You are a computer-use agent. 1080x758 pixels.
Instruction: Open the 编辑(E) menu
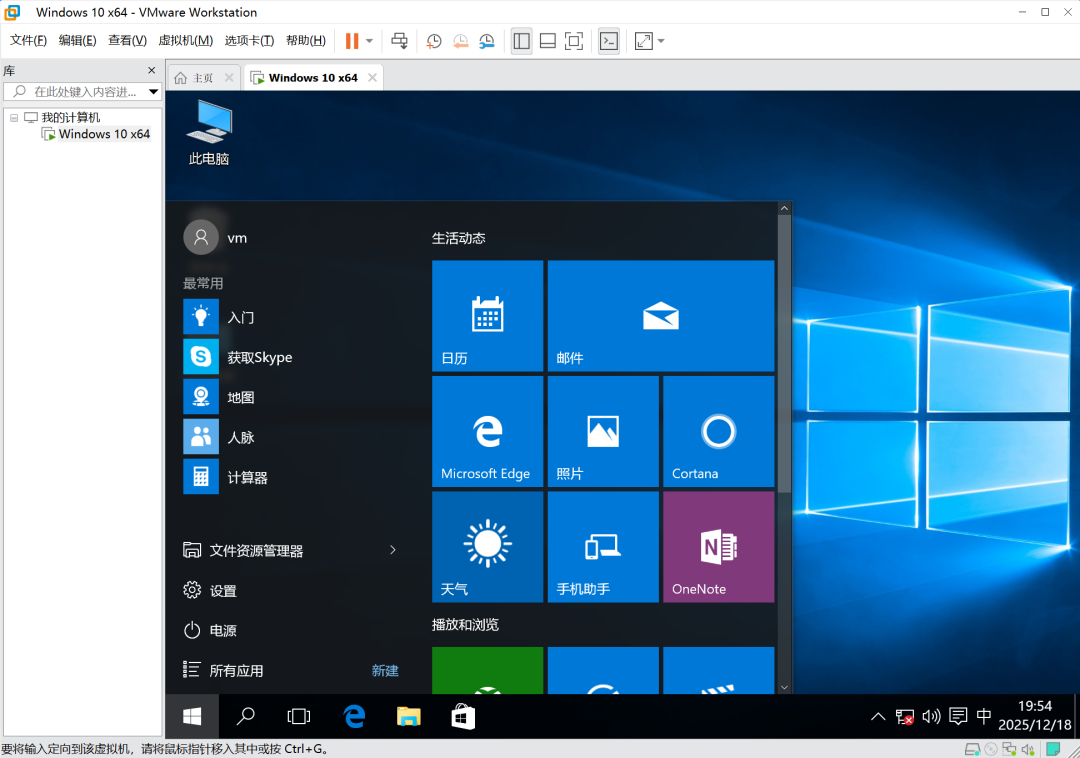point(77,40)
